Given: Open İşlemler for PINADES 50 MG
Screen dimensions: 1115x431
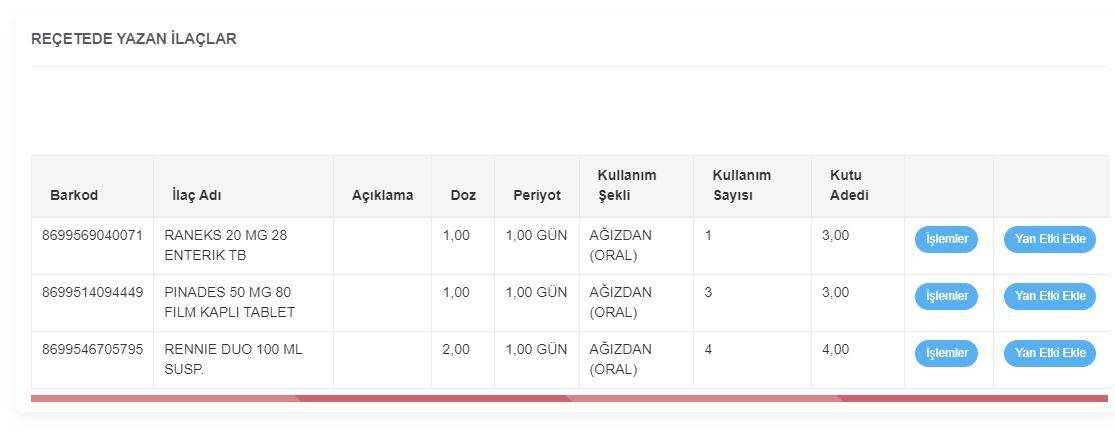Looking at the screenshot, I should [945, 296].
